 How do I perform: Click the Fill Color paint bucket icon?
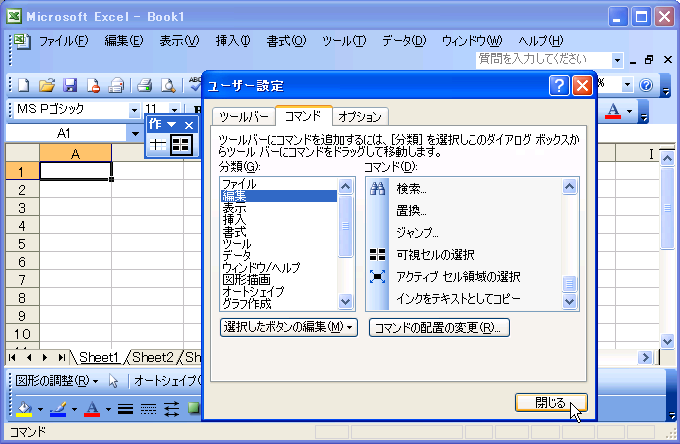click(x=24, y=408)
